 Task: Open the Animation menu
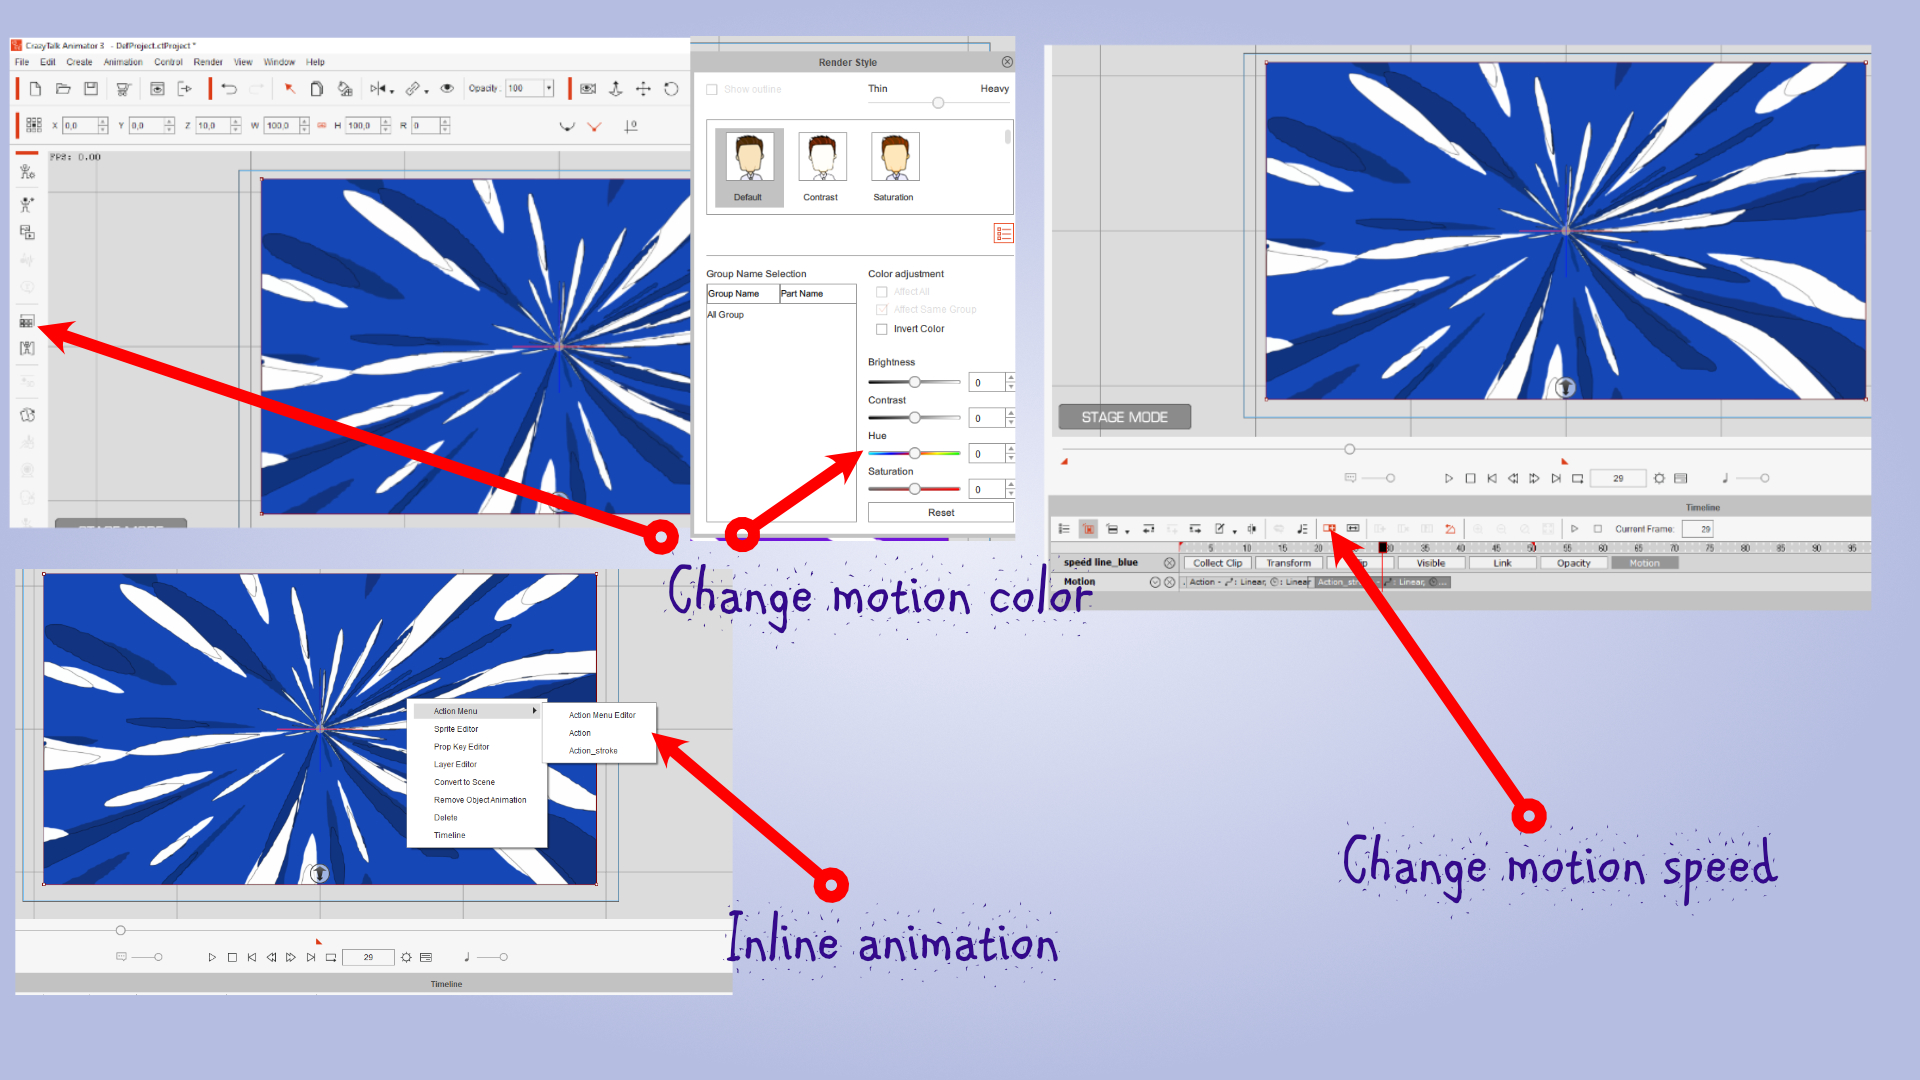click(x=123, y=62)
